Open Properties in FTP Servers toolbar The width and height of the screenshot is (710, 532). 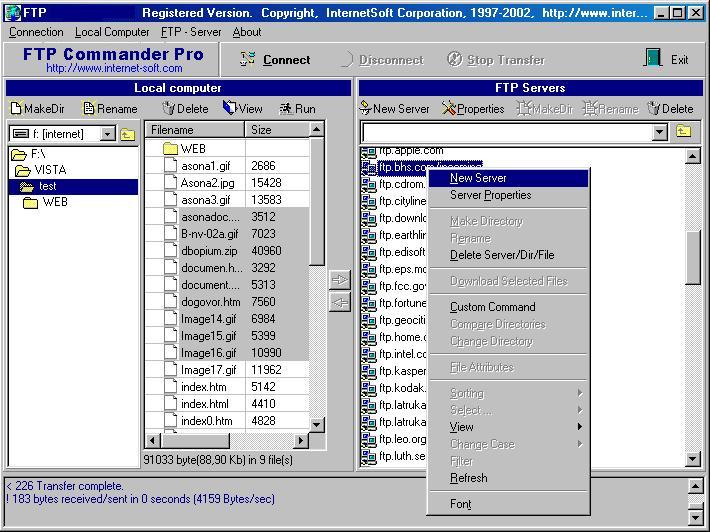point(473,108)
